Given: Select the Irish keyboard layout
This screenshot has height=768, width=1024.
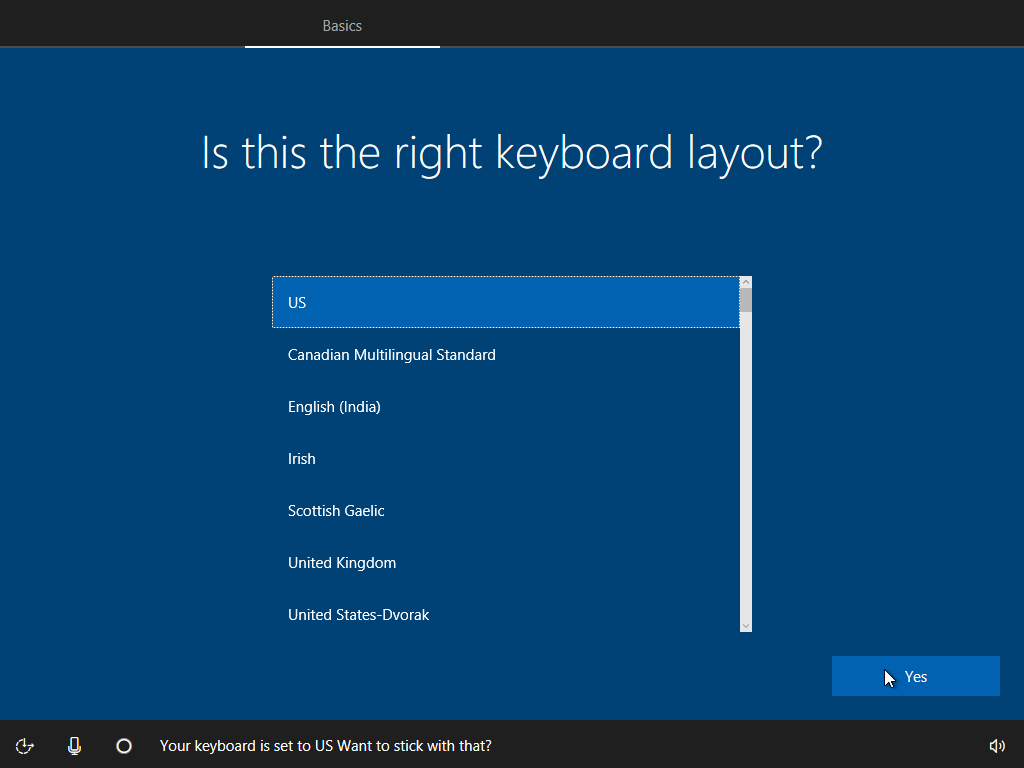Looking at the screenshot, I should point(506,458).
